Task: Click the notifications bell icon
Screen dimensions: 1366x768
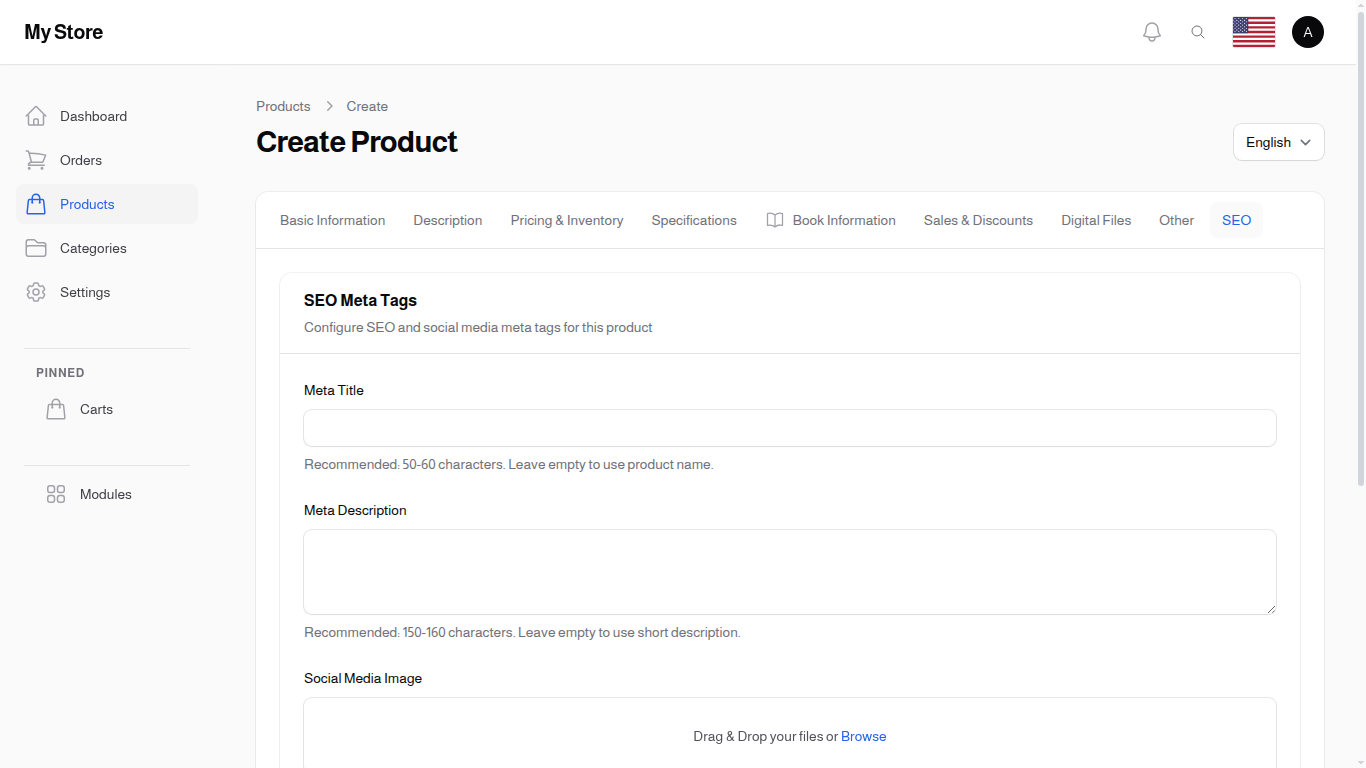Action: pos(1152,32)
